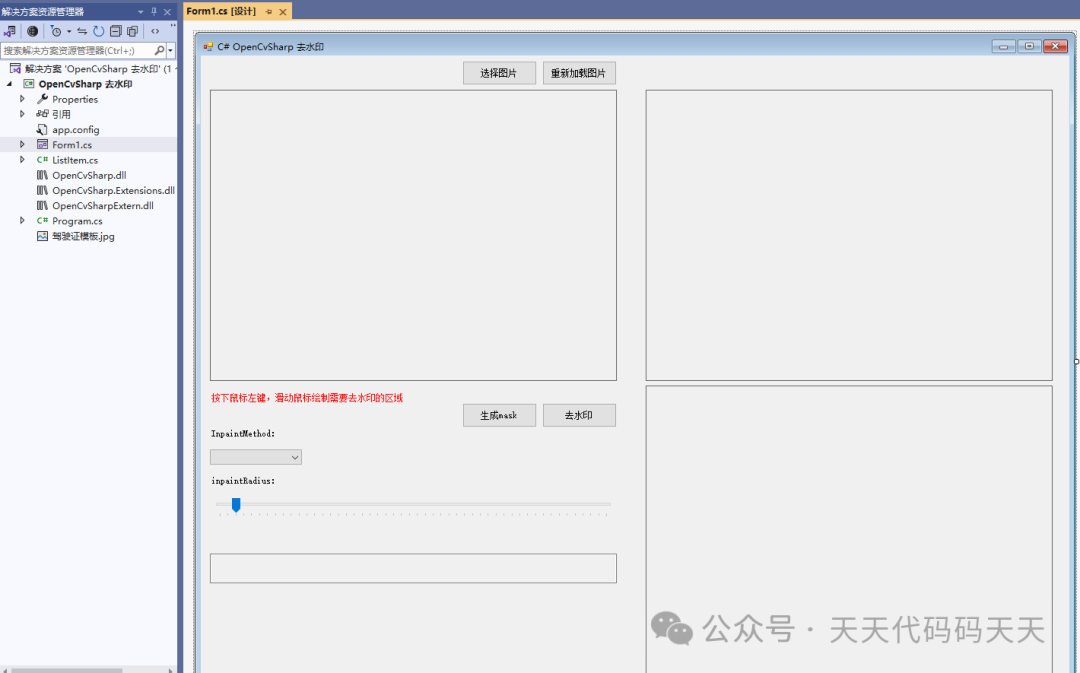Select OpenCvSharp.dll in the tree
Screen dimensions: 1080x673
click(89, 175)
